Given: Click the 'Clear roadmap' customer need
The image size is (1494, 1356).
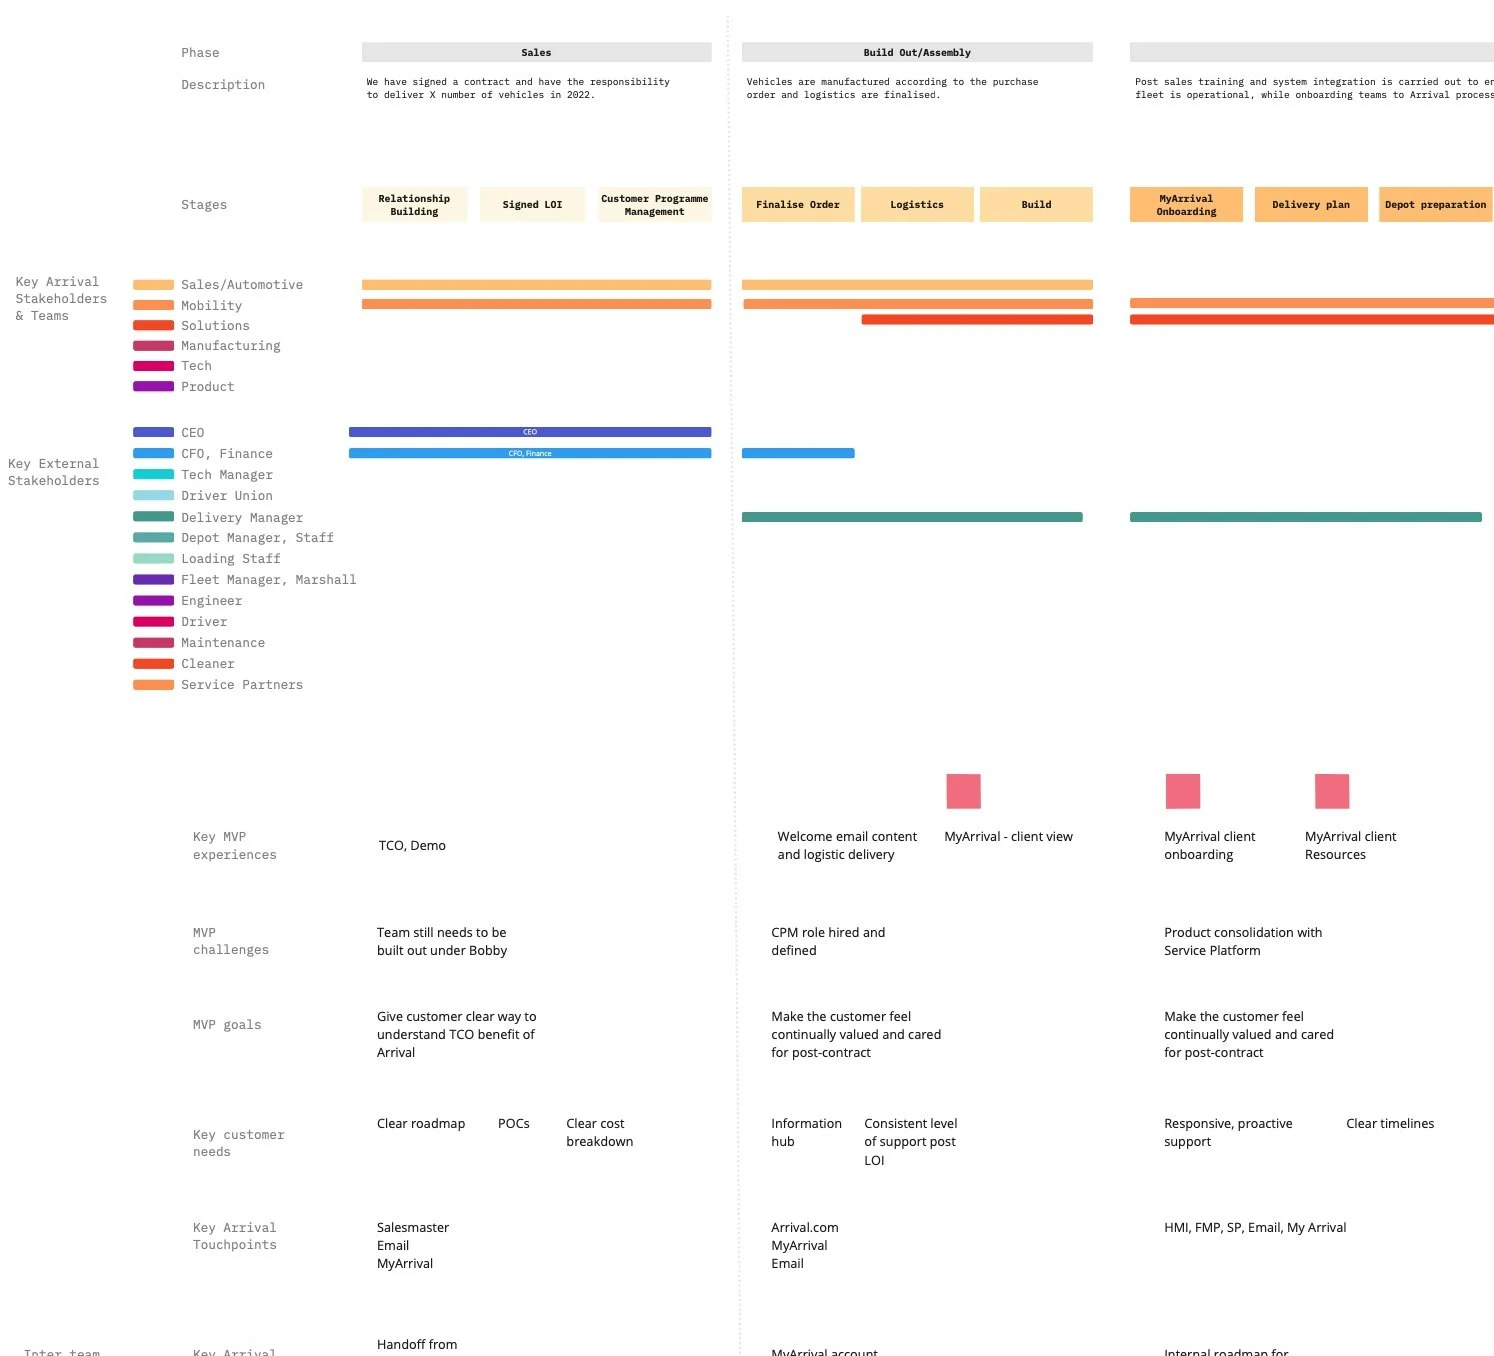Looking at the screenshot, I should (421, 1124).
